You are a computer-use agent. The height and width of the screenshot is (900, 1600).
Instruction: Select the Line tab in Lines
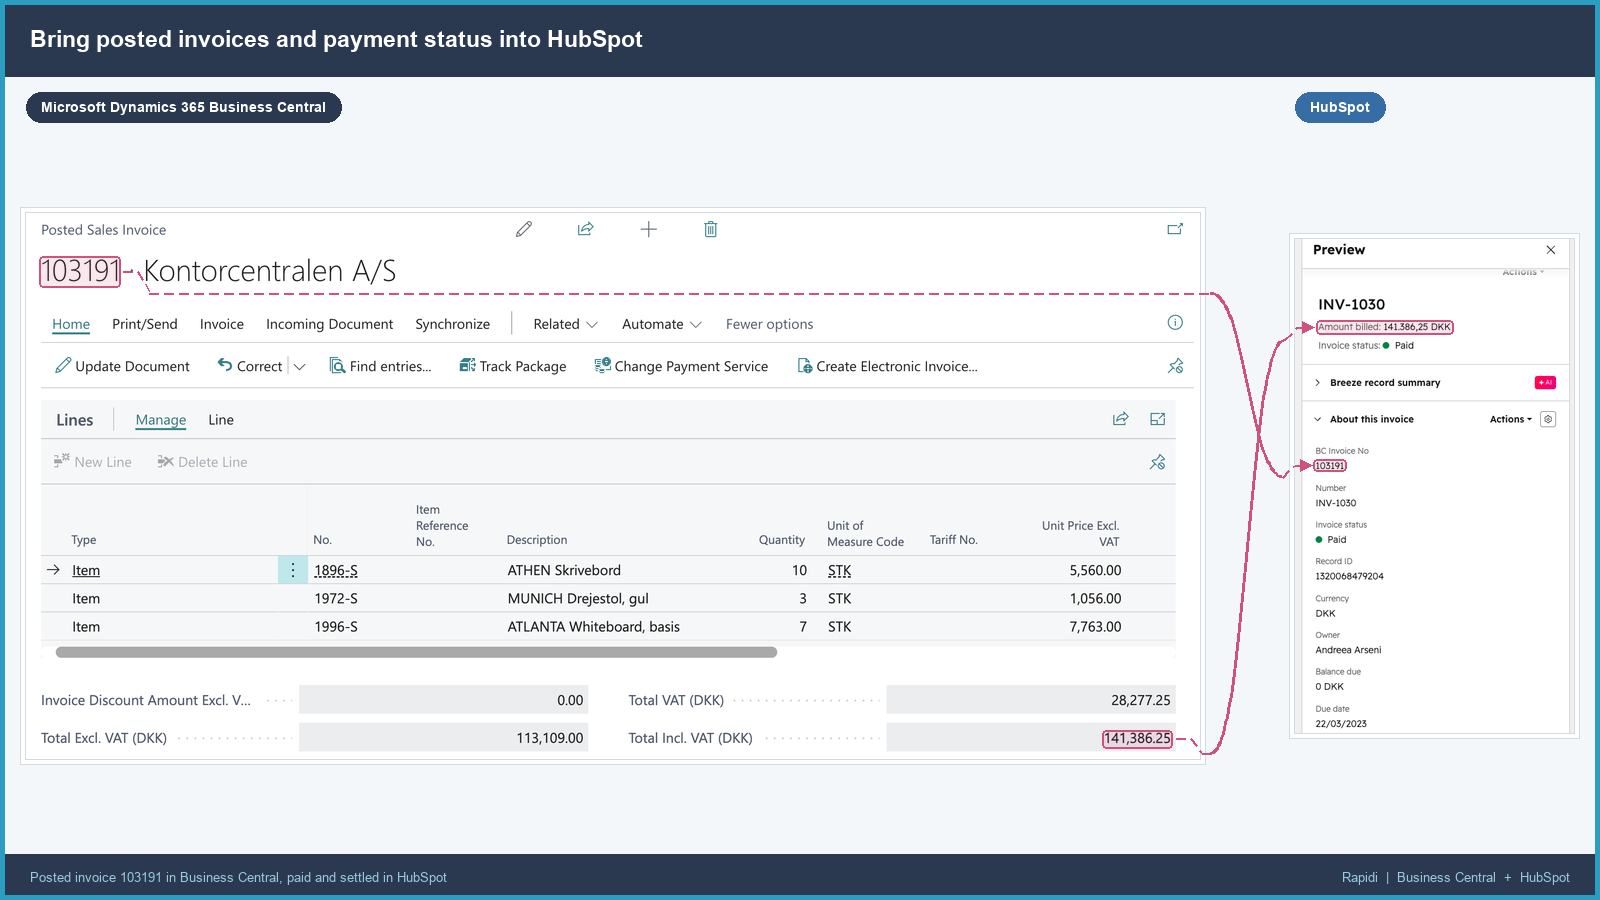click(x=221, y=420)
